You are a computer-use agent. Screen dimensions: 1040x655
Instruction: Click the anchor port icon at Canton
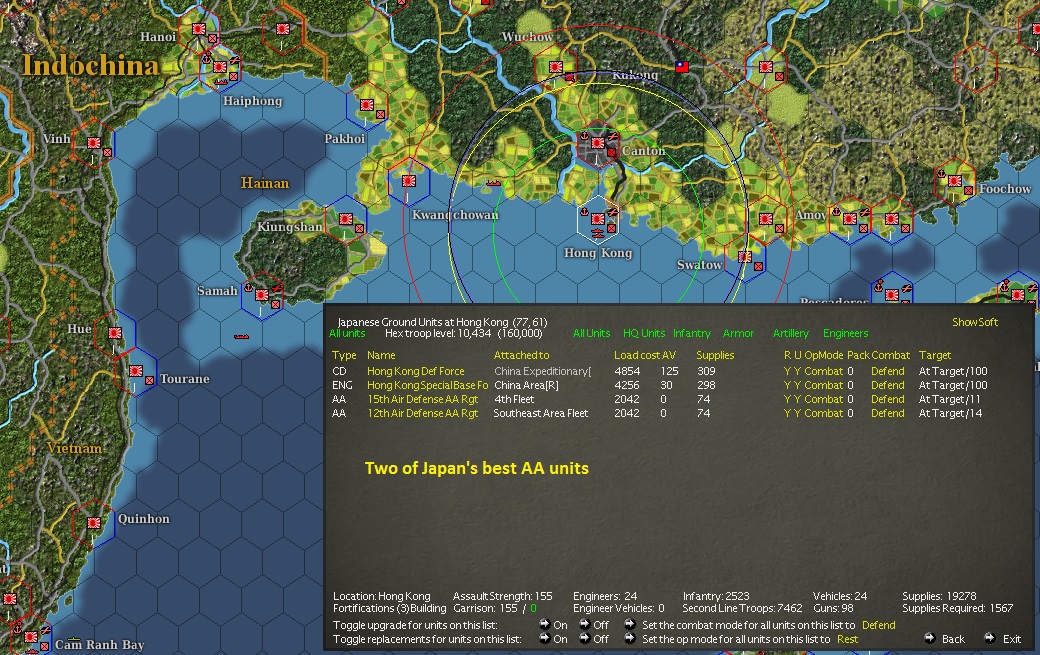click(x=584, y=136)
